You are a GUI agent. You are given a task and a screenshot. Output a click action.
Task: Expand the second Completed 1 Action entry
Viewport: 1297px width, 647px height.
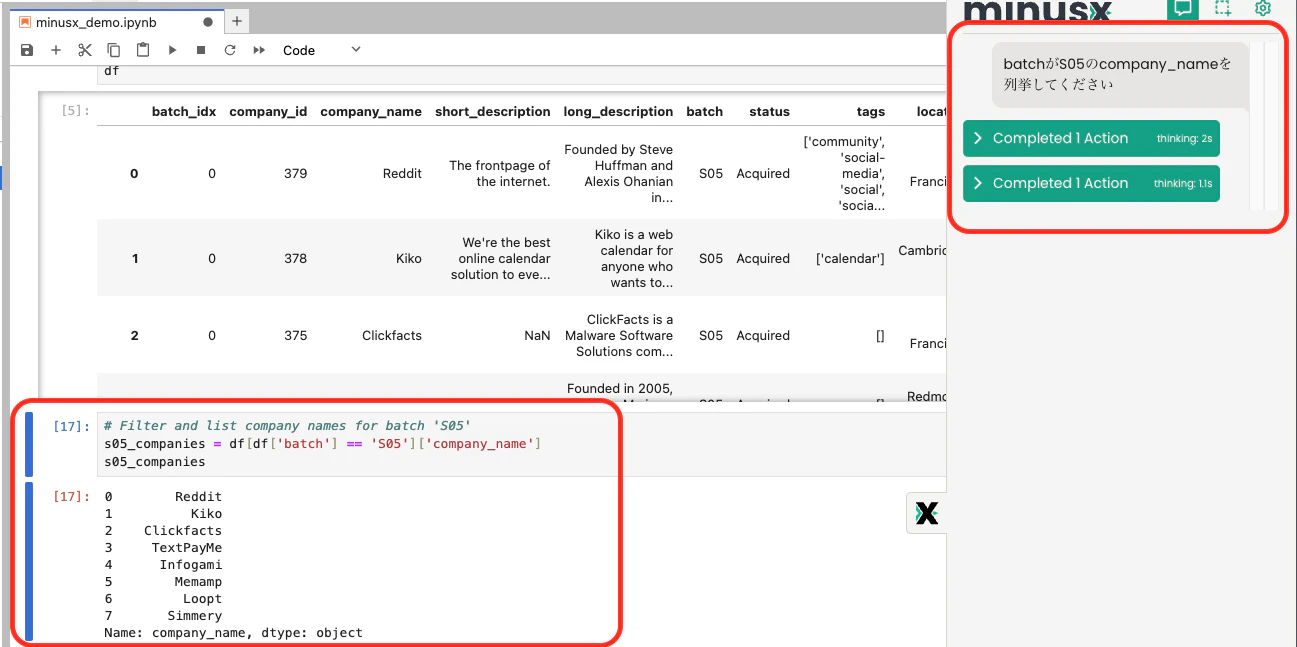pyautogui.click(x=1091, y=184)
